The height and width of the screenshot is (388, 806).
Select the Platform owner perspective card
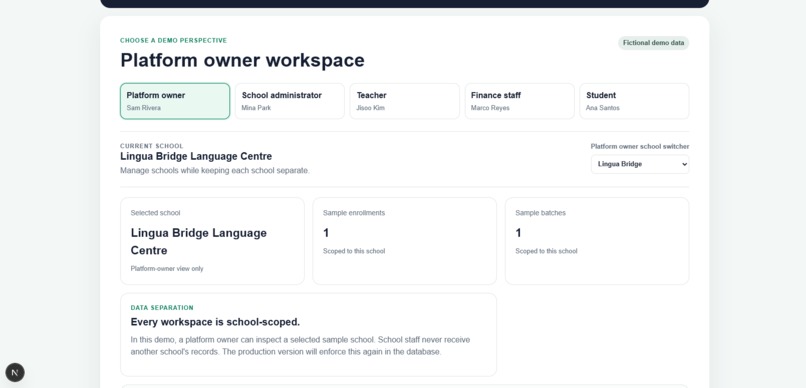coord(175,101)
